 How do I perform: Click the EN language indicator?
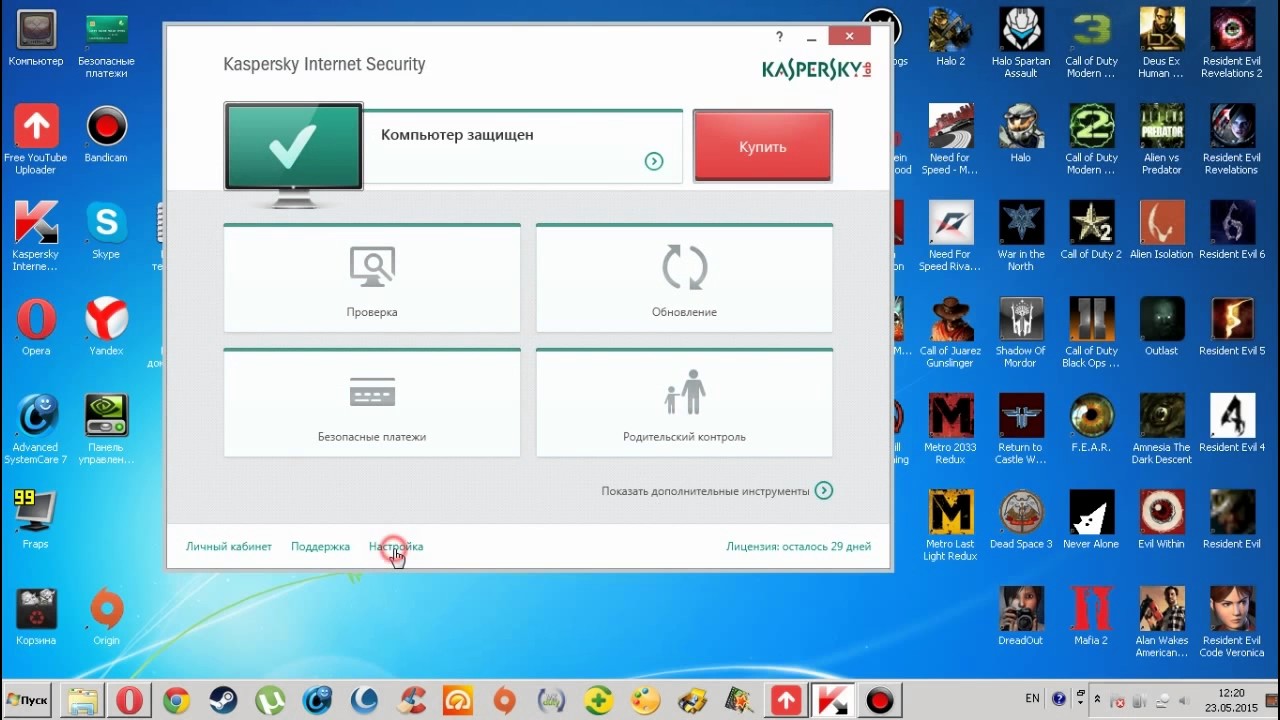tap(1033, 698)
